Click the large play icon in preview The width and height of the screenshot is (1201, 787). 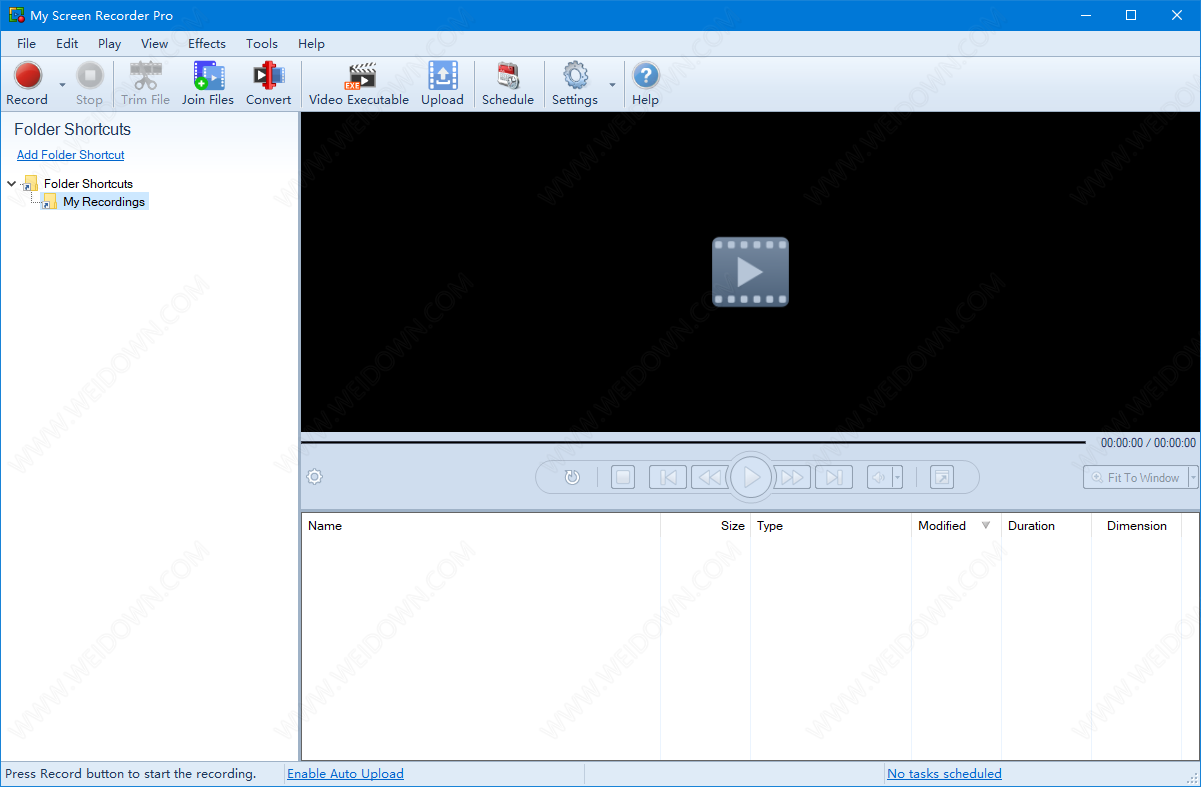click(750, 272)
